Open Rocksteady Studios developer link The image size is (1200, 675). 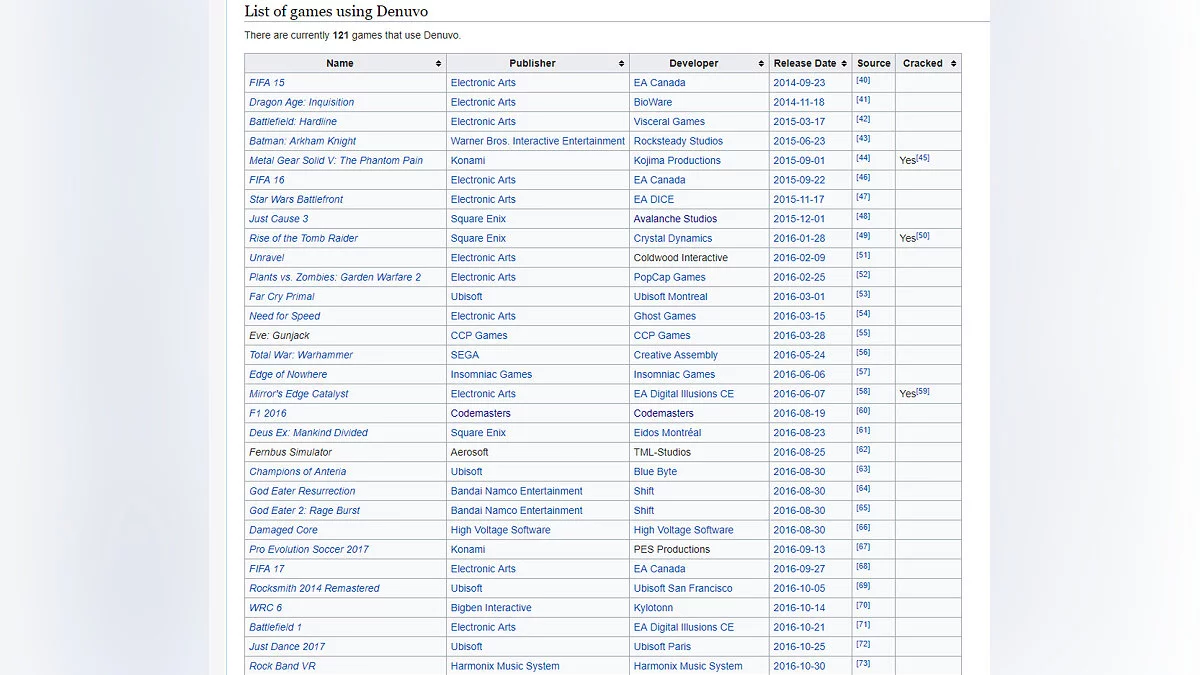point(678,141)
